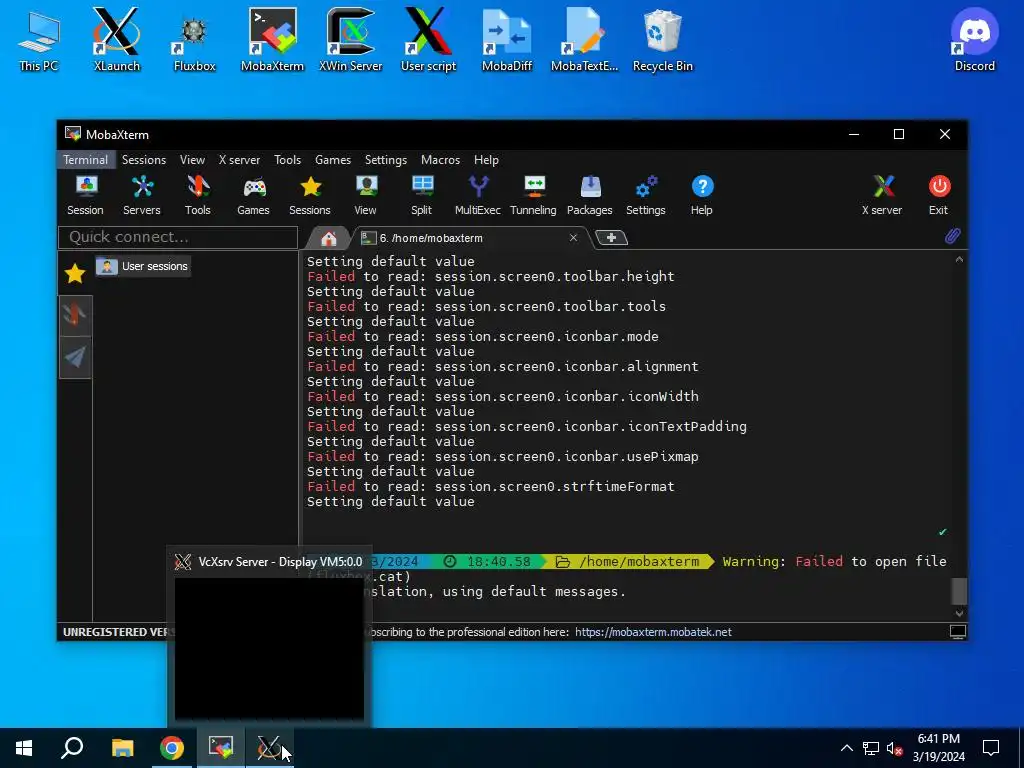Click the VcXsrv taskbar button
1024x768 pixels.
click(270, 748)
